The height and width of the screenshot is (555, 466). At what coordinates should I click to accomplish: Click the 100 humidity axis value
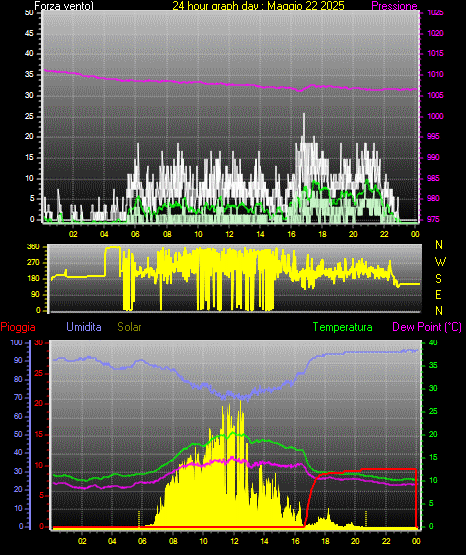pyautogui.click(x=16, y=342)
